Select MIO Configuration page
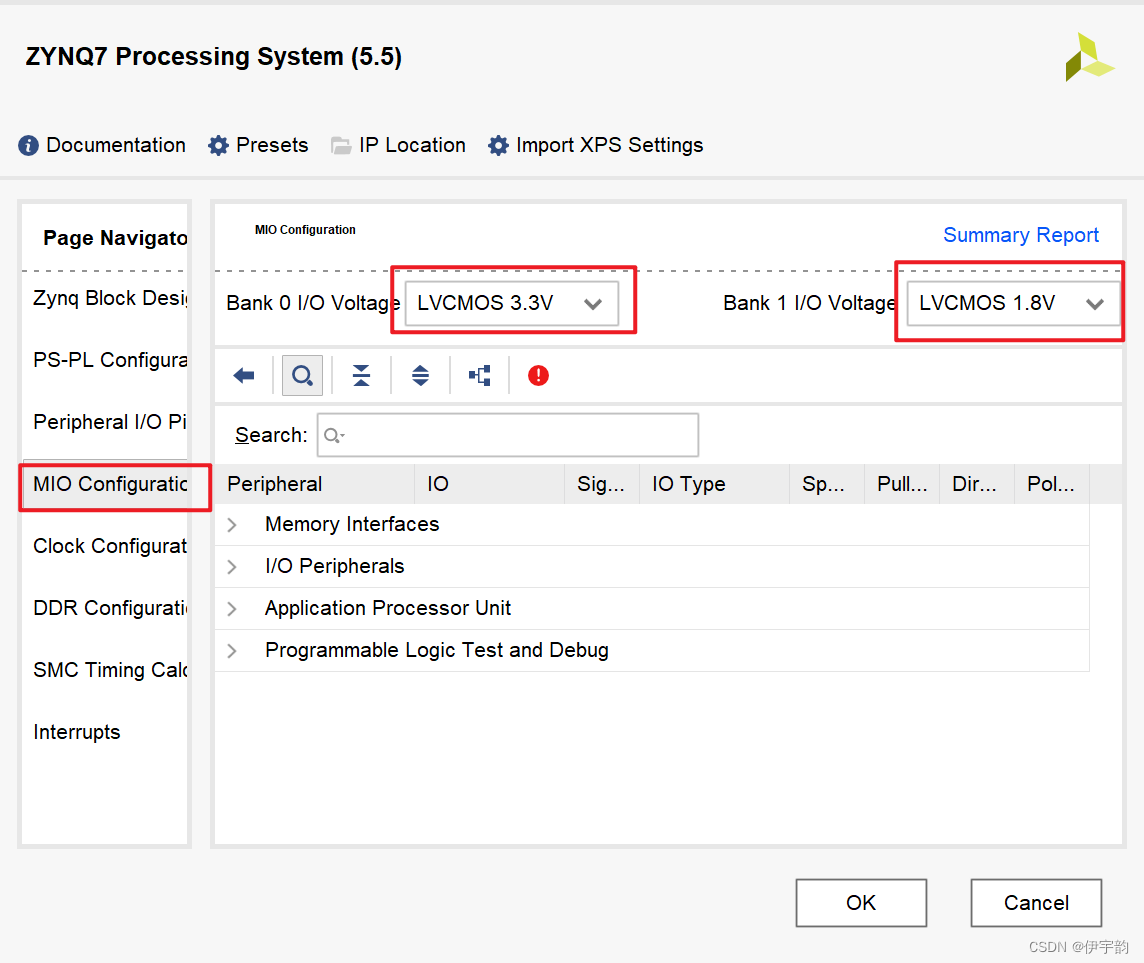The width and height of the screenshot is (1144, 963). (109, 484)
